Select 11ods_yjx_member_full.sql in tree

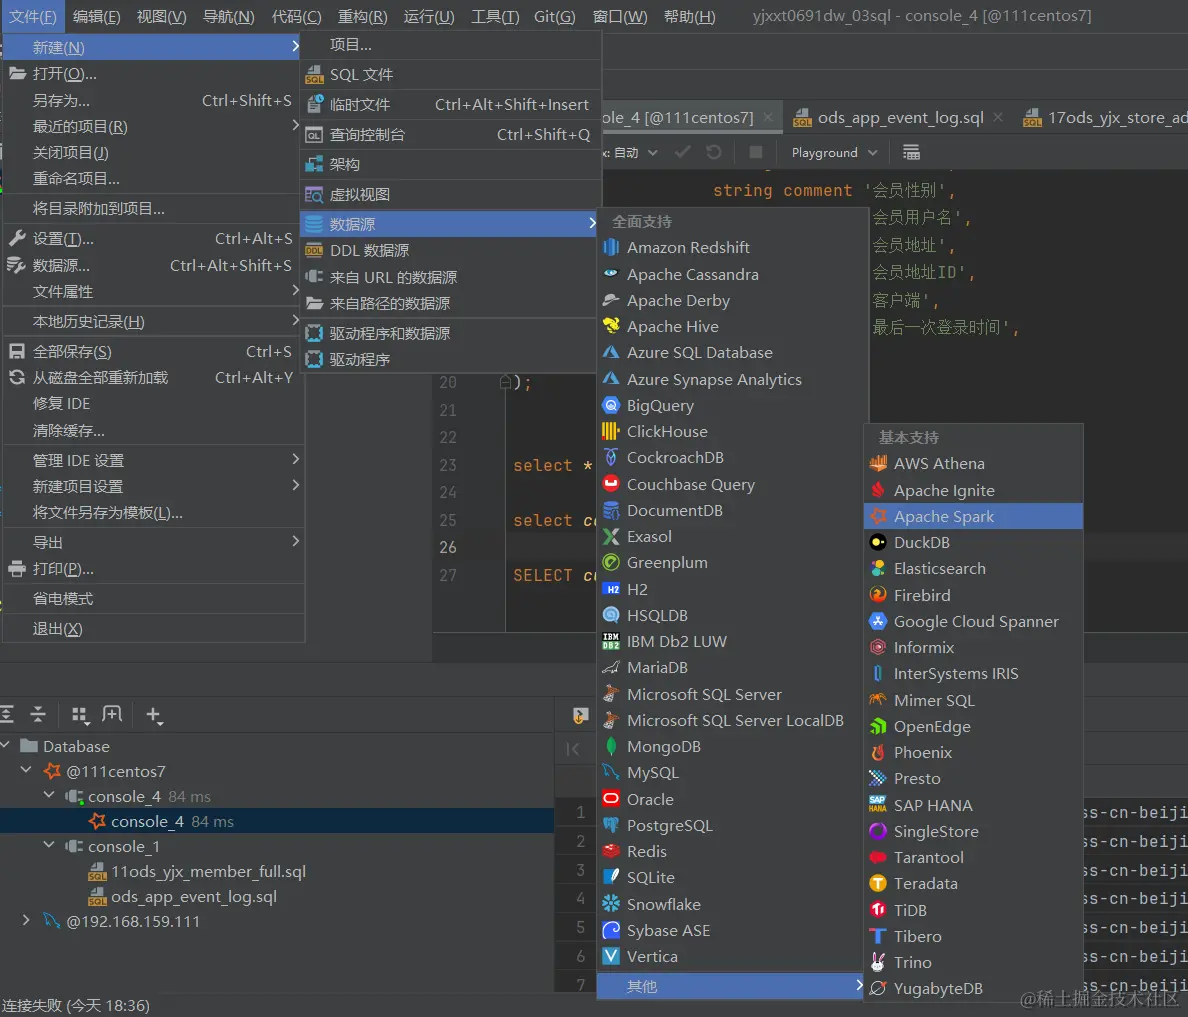tap(208, 871)
